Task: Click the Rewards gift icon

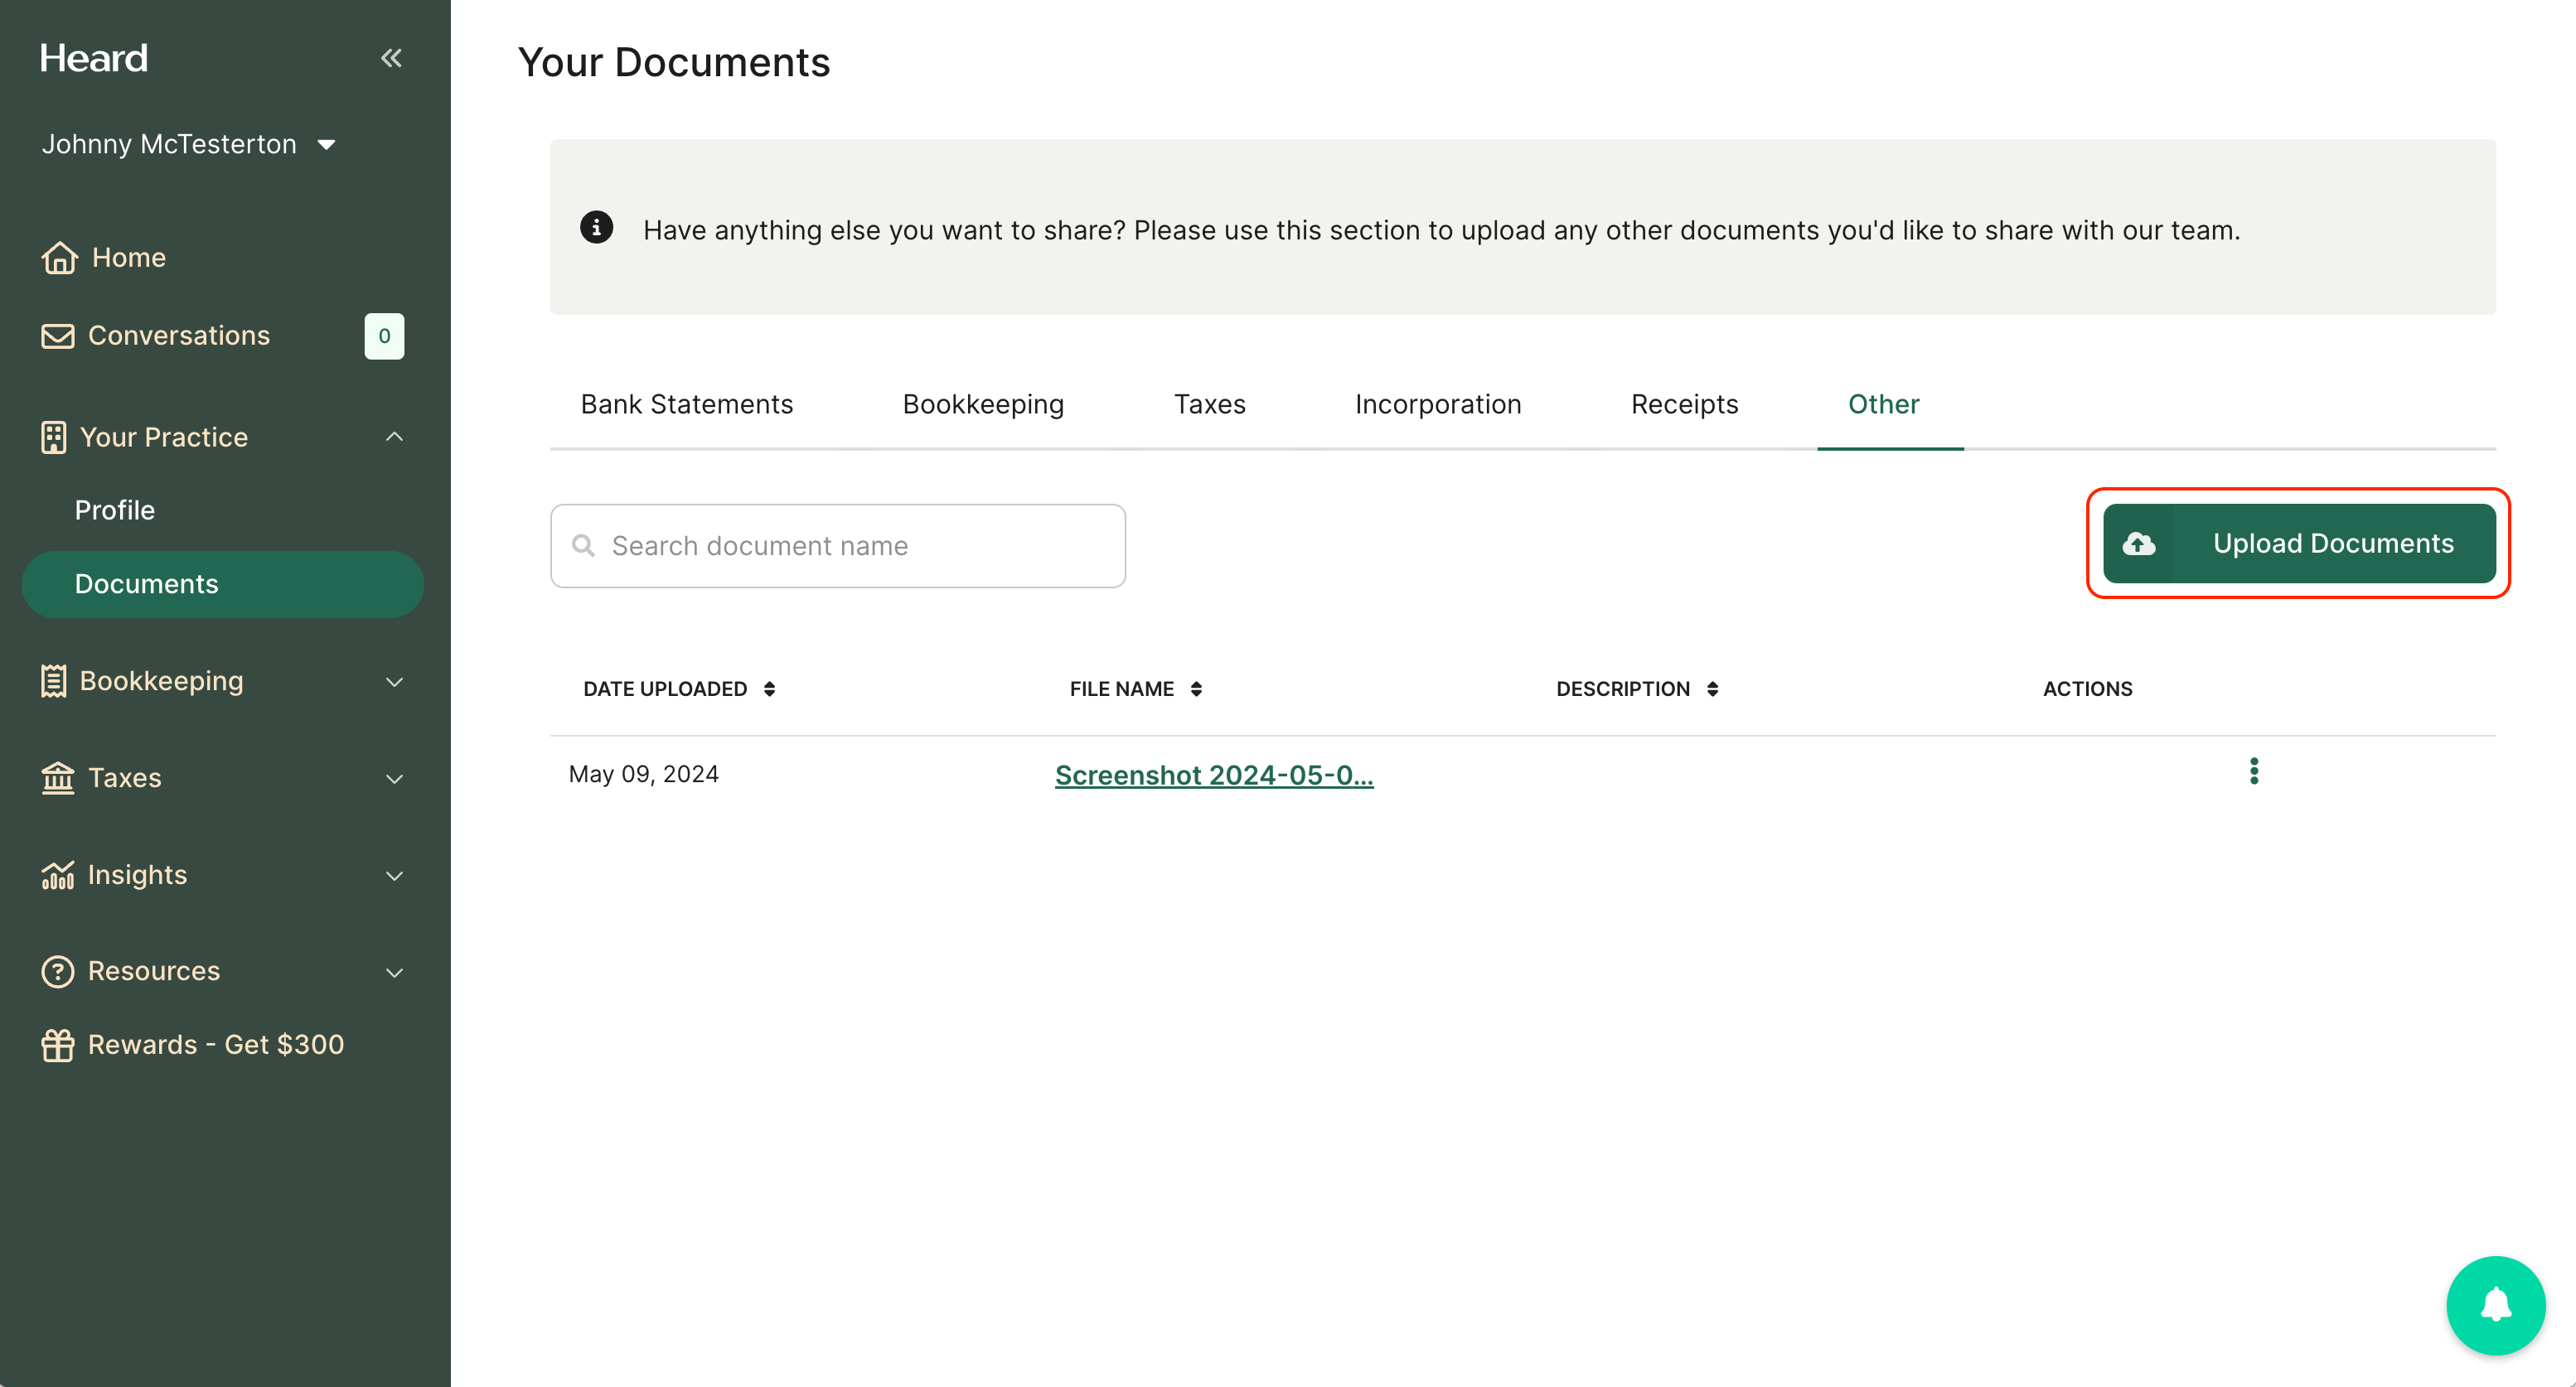Action: [58, 1044]
